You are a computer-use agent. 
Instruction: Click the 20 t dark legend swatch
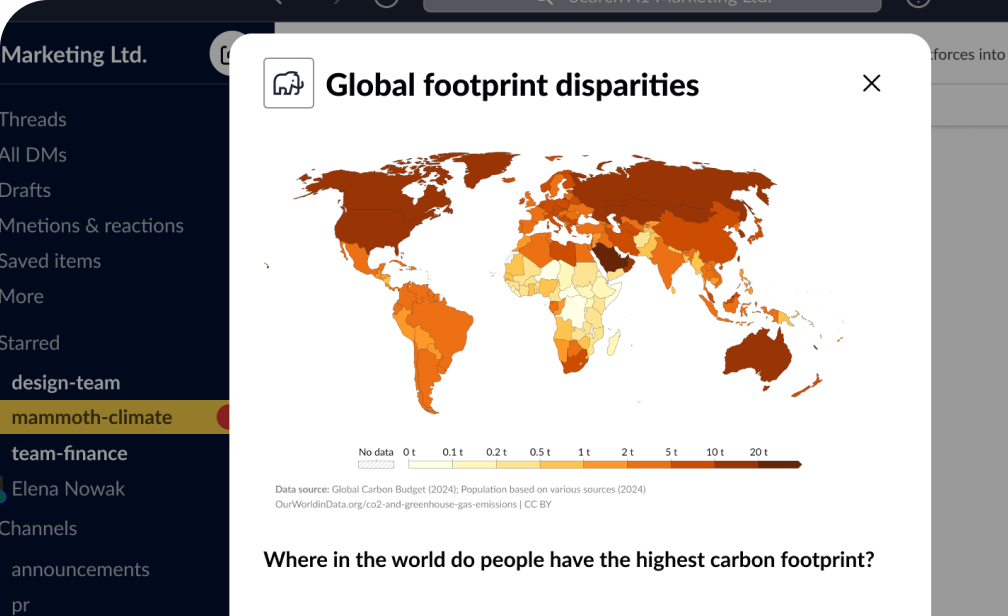pyautogui.click(x=779, y=464)
